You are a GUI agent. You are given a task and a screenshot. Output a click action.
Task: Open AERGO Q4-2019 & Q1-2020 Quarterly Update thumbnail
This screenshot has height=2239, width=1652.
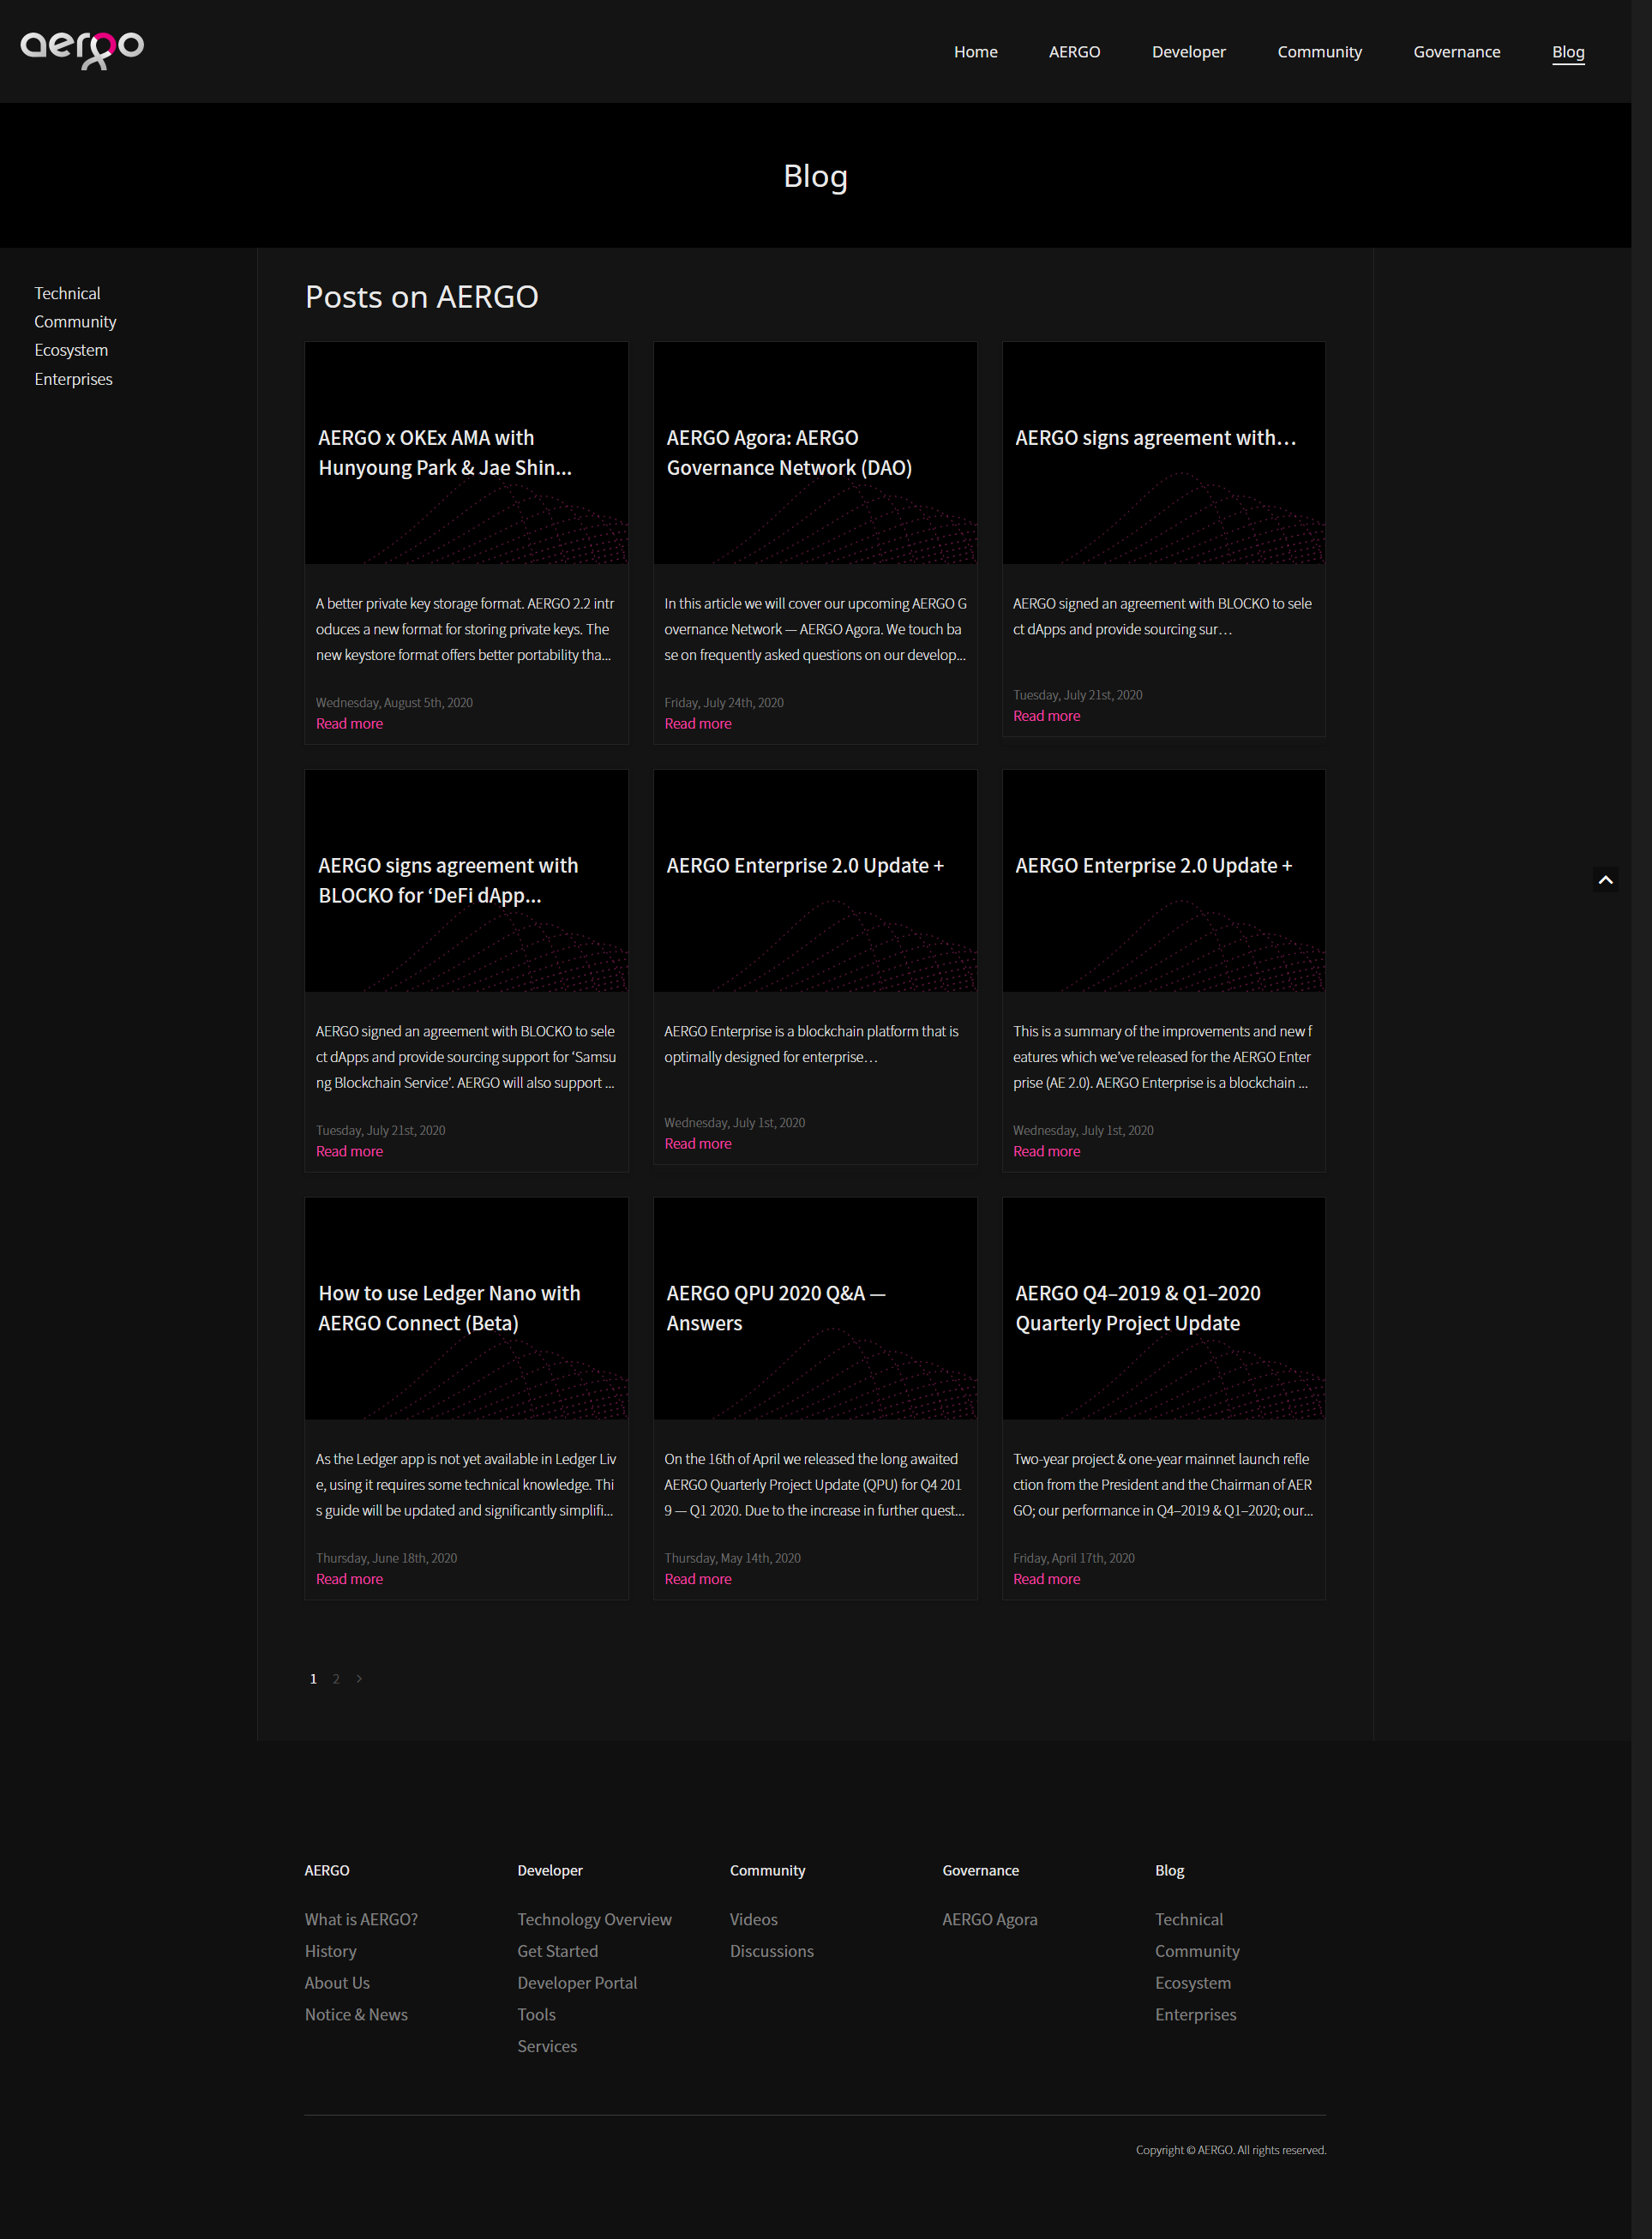pos(1163,1308)
